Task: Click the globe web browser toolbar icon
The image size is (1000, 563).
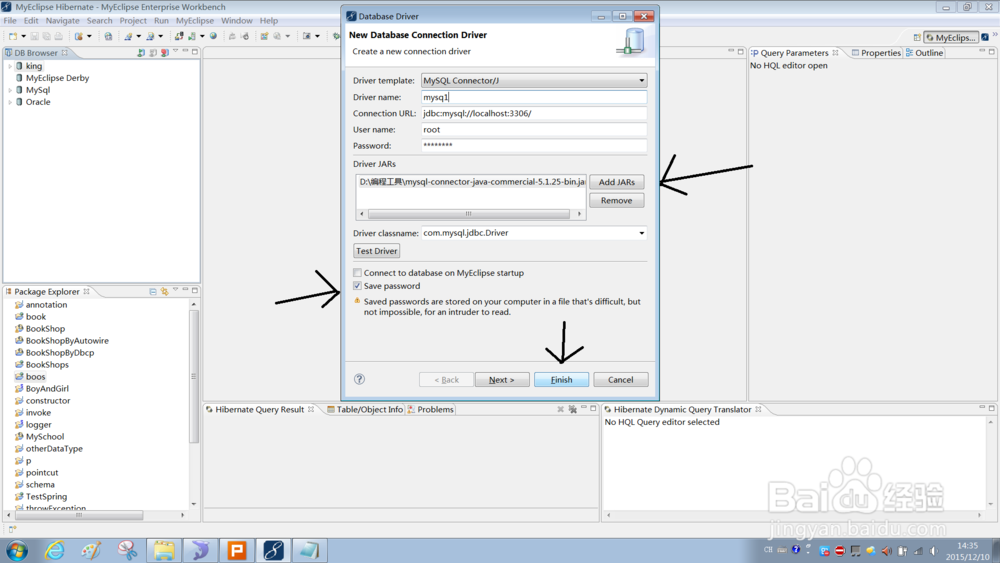Action: click(213, 36)
